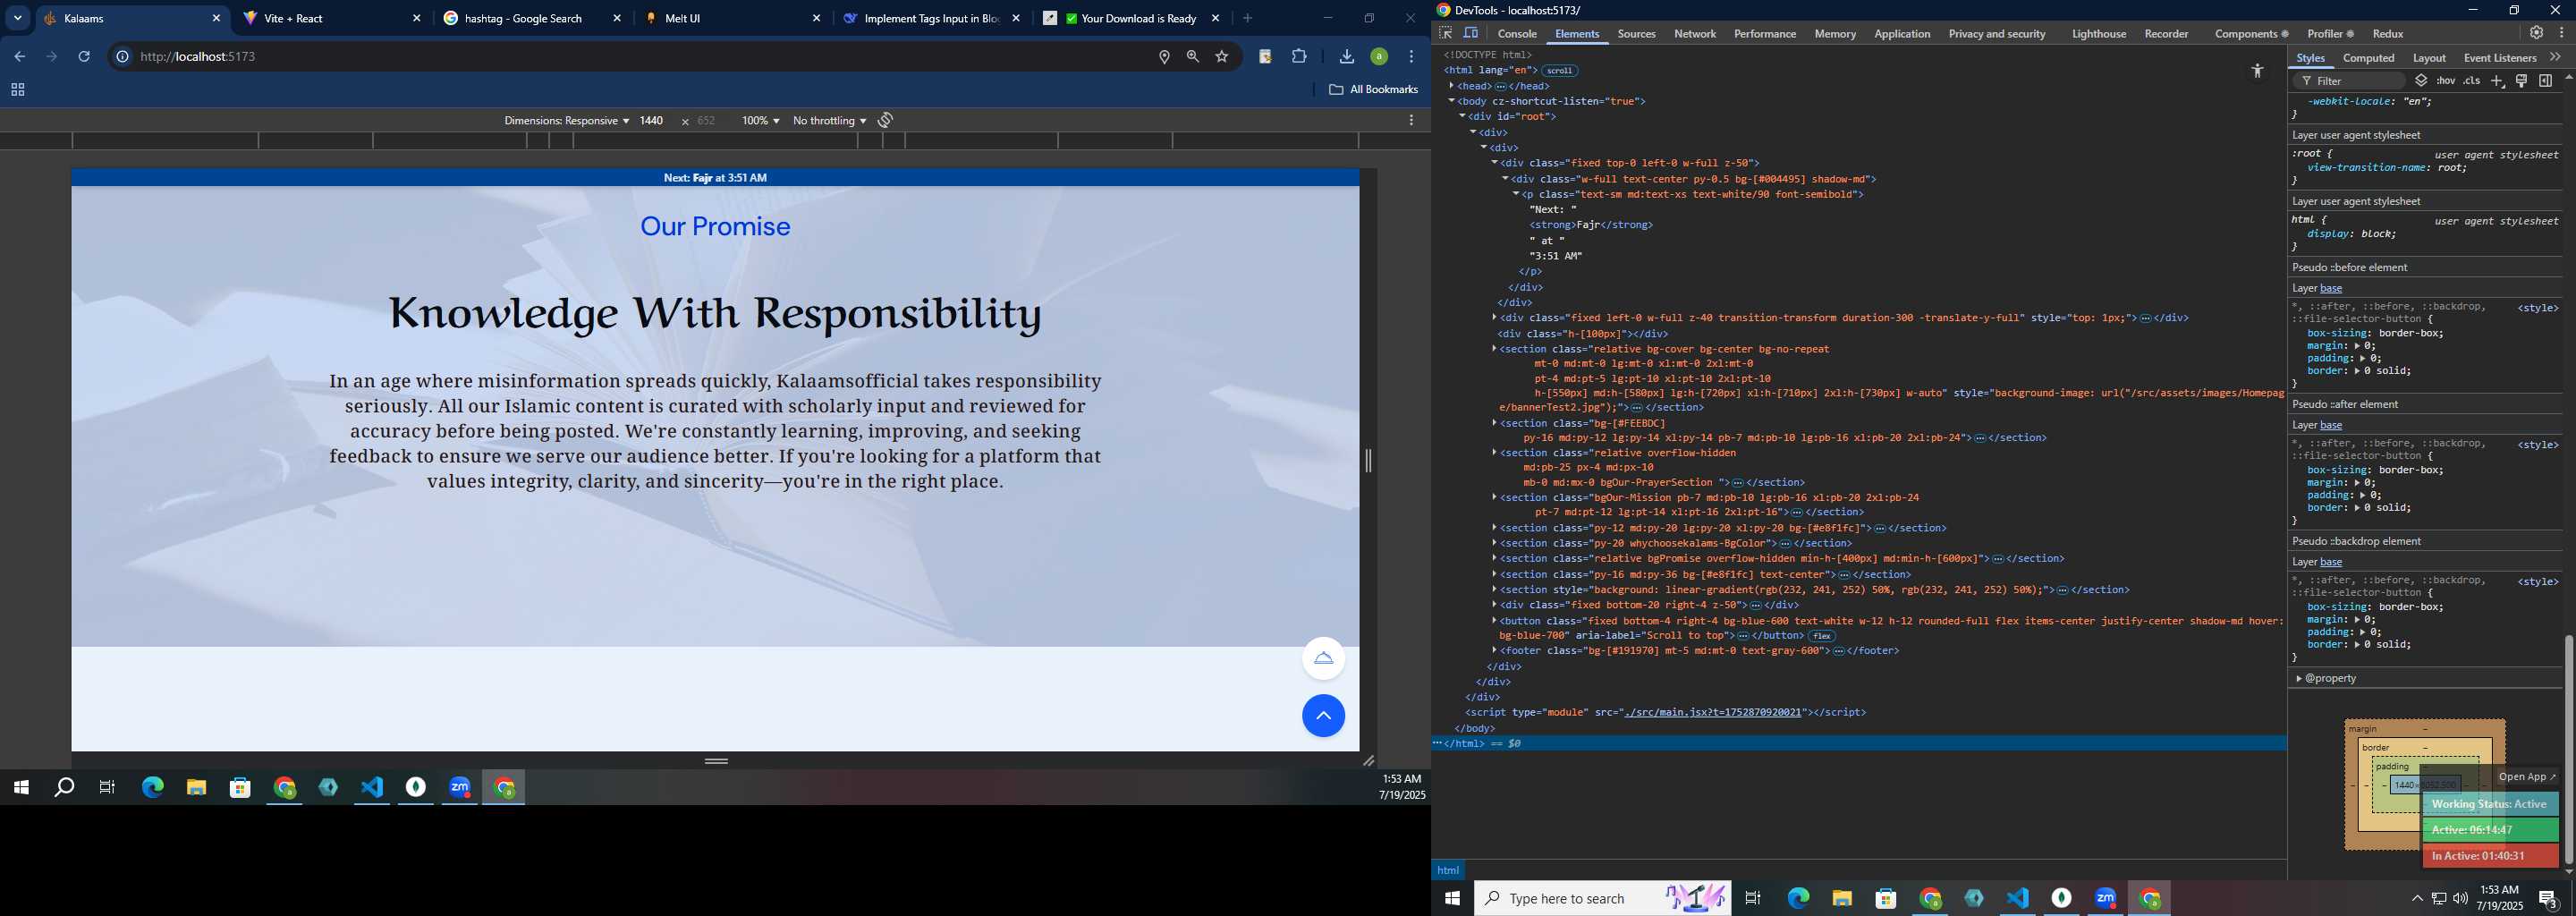2576x916 pixels.
Task: Click the html breadcrumb at DevTools bottom
Action: (1447, 870)
